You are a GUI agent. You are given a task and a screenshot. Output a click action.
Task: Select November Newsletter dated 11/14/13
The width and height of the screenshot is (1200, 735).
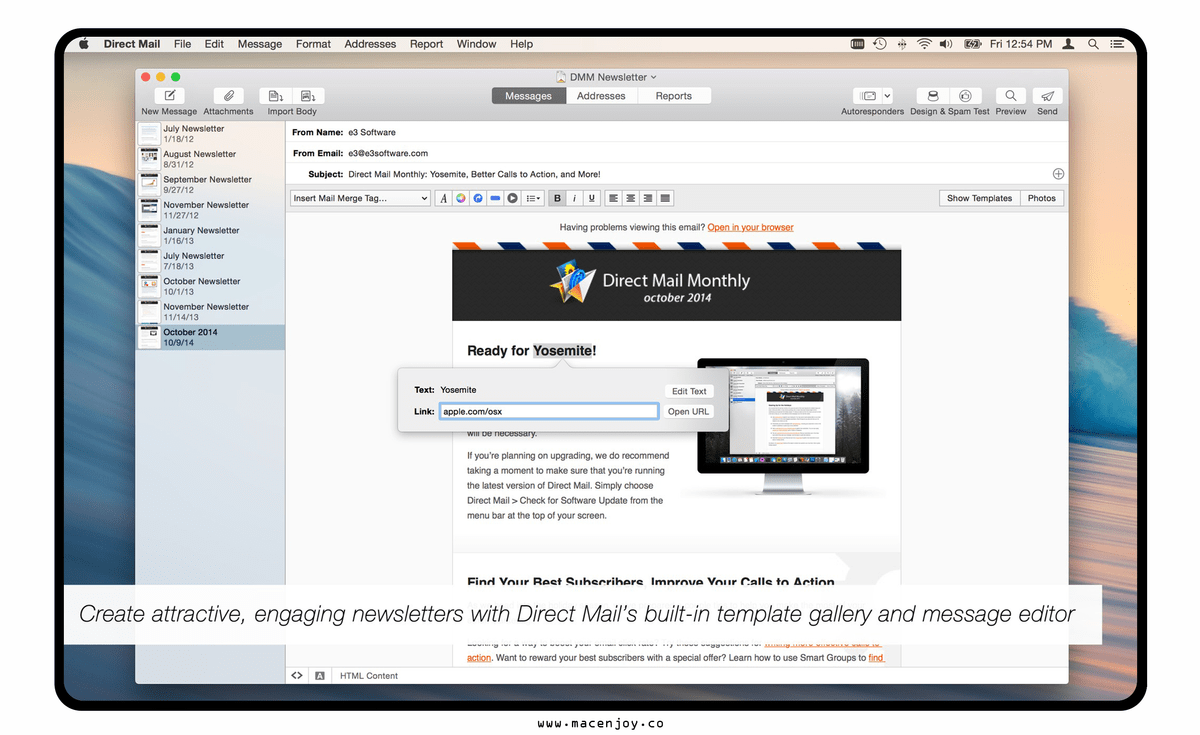coord(211,312)
